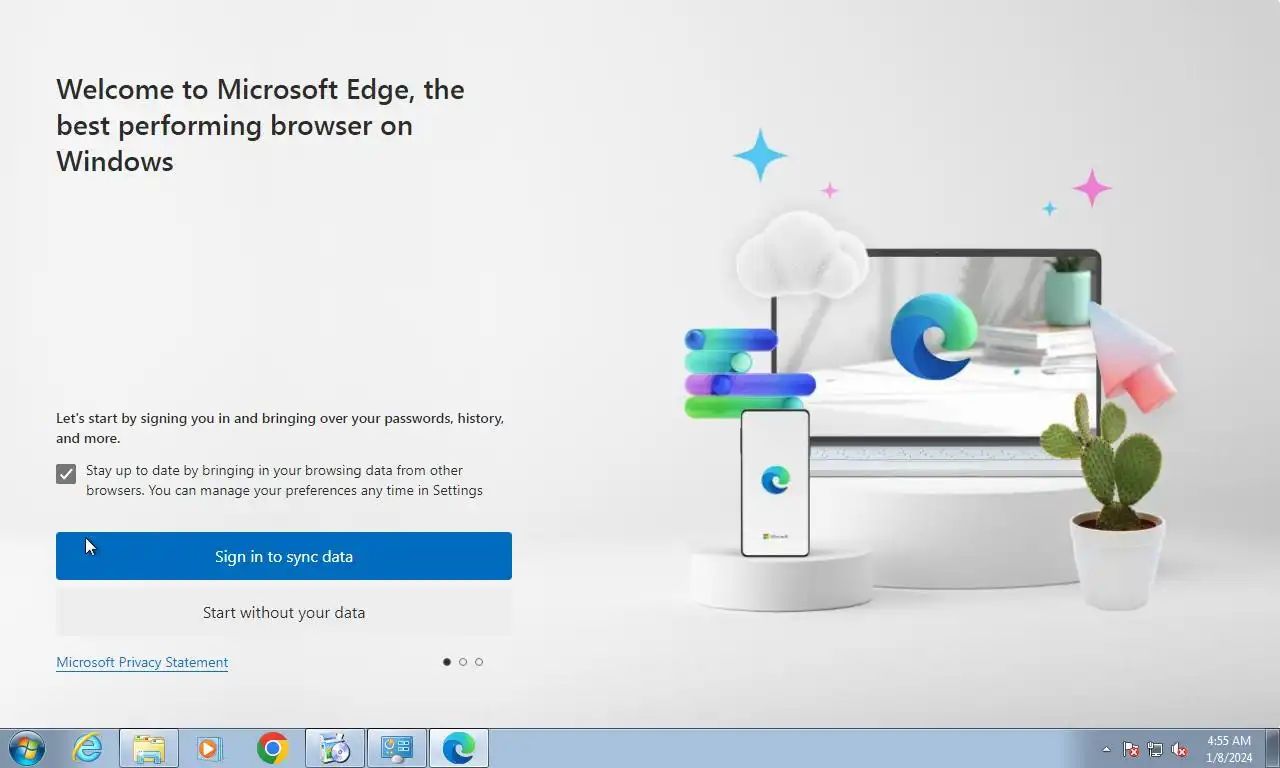Screen dimensions: 1280x768
Task: Jump to the third onboarding page dot
Action: tap(479, 662)
